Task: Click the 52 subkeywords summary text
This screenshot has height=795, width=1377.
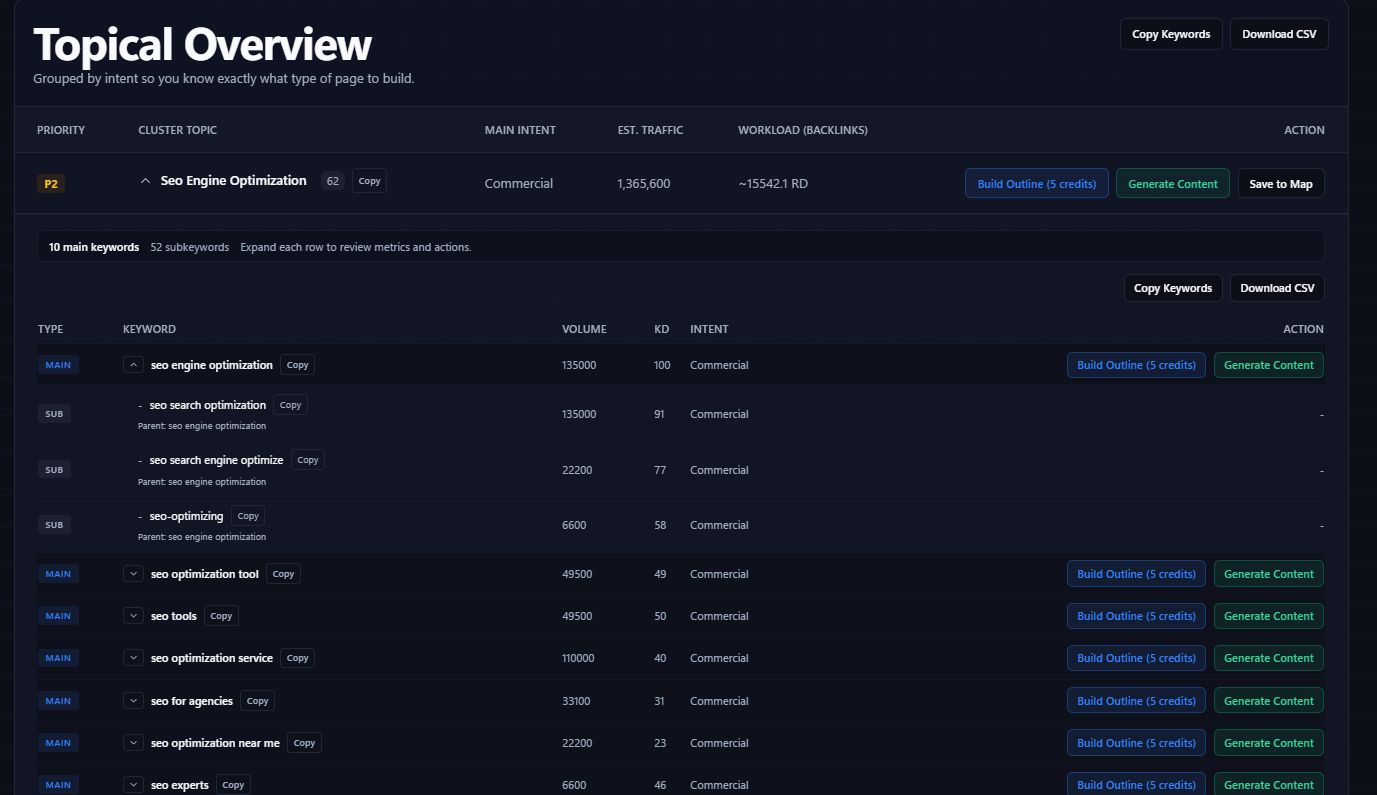Action: tap(190, 247)
